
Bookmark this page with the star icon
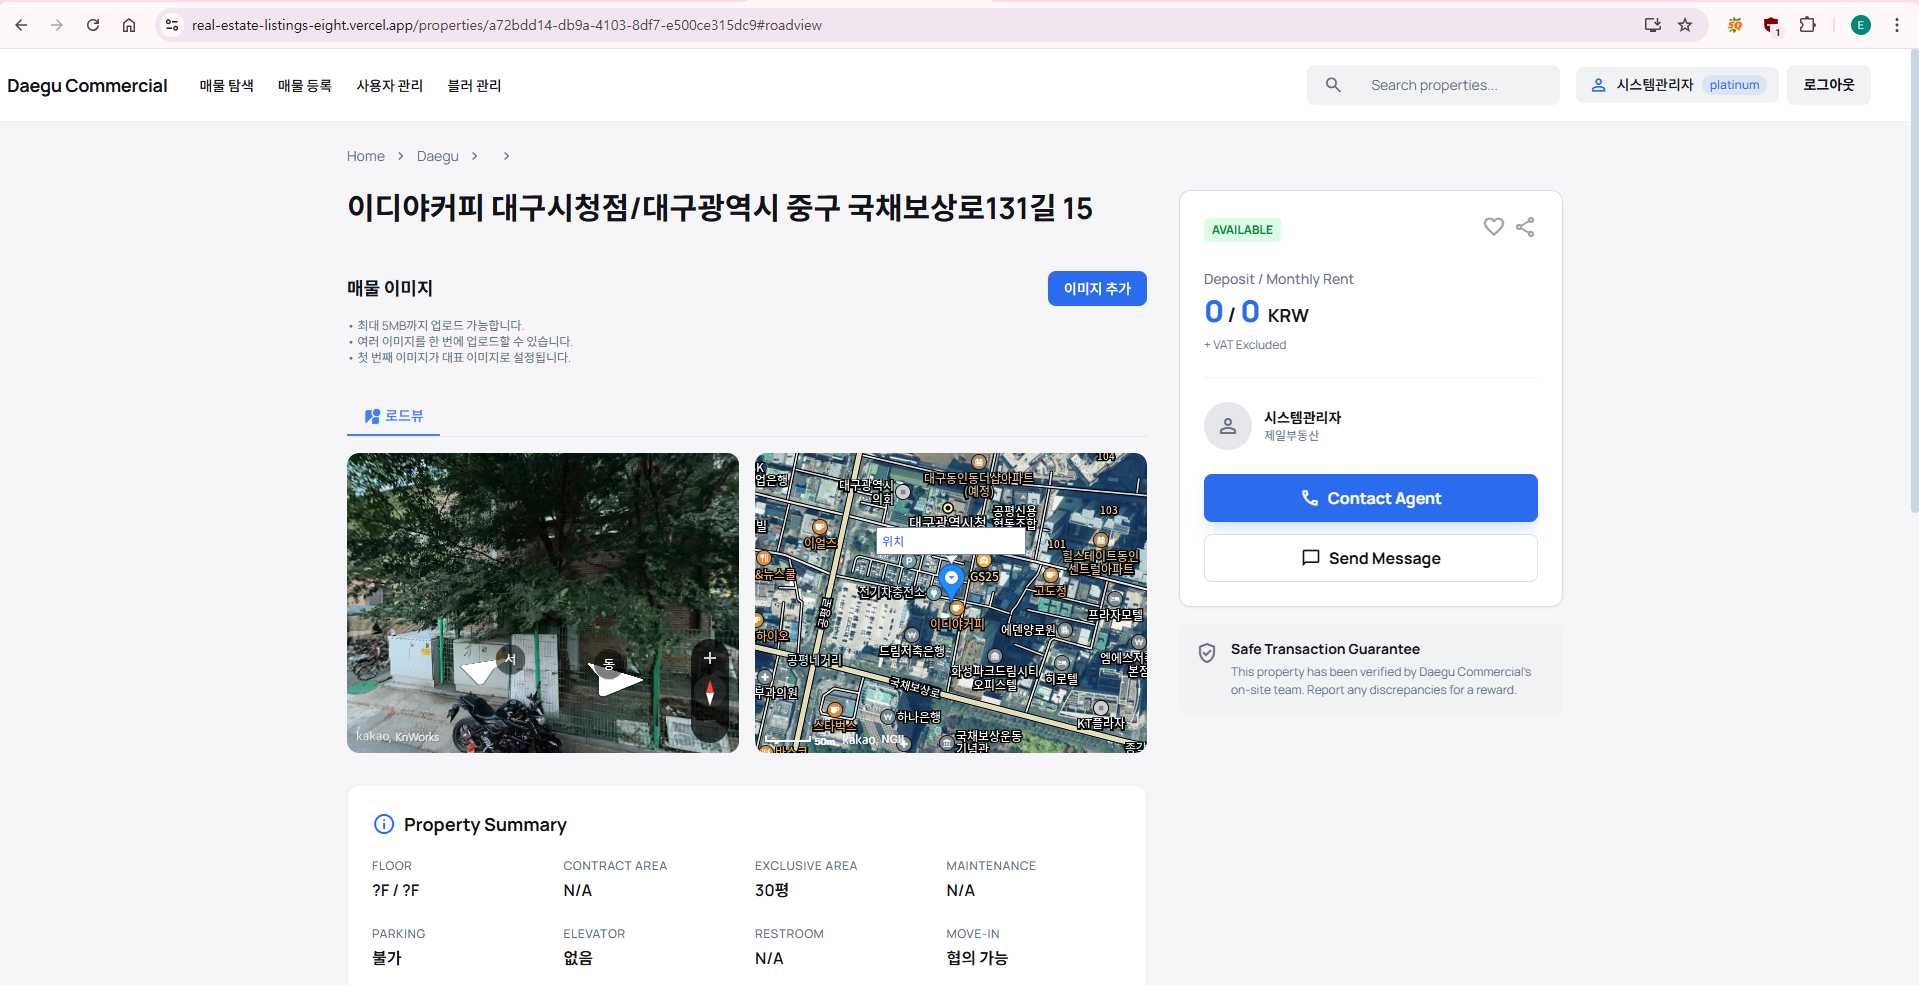click(x=1685, y=25)
